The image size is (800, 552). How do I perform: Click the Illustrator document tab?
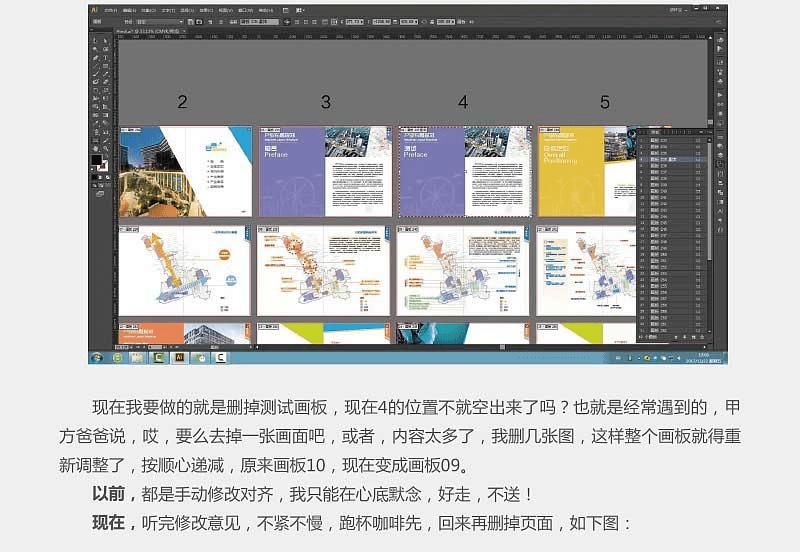pyautogui.click(x=149, y=31)
